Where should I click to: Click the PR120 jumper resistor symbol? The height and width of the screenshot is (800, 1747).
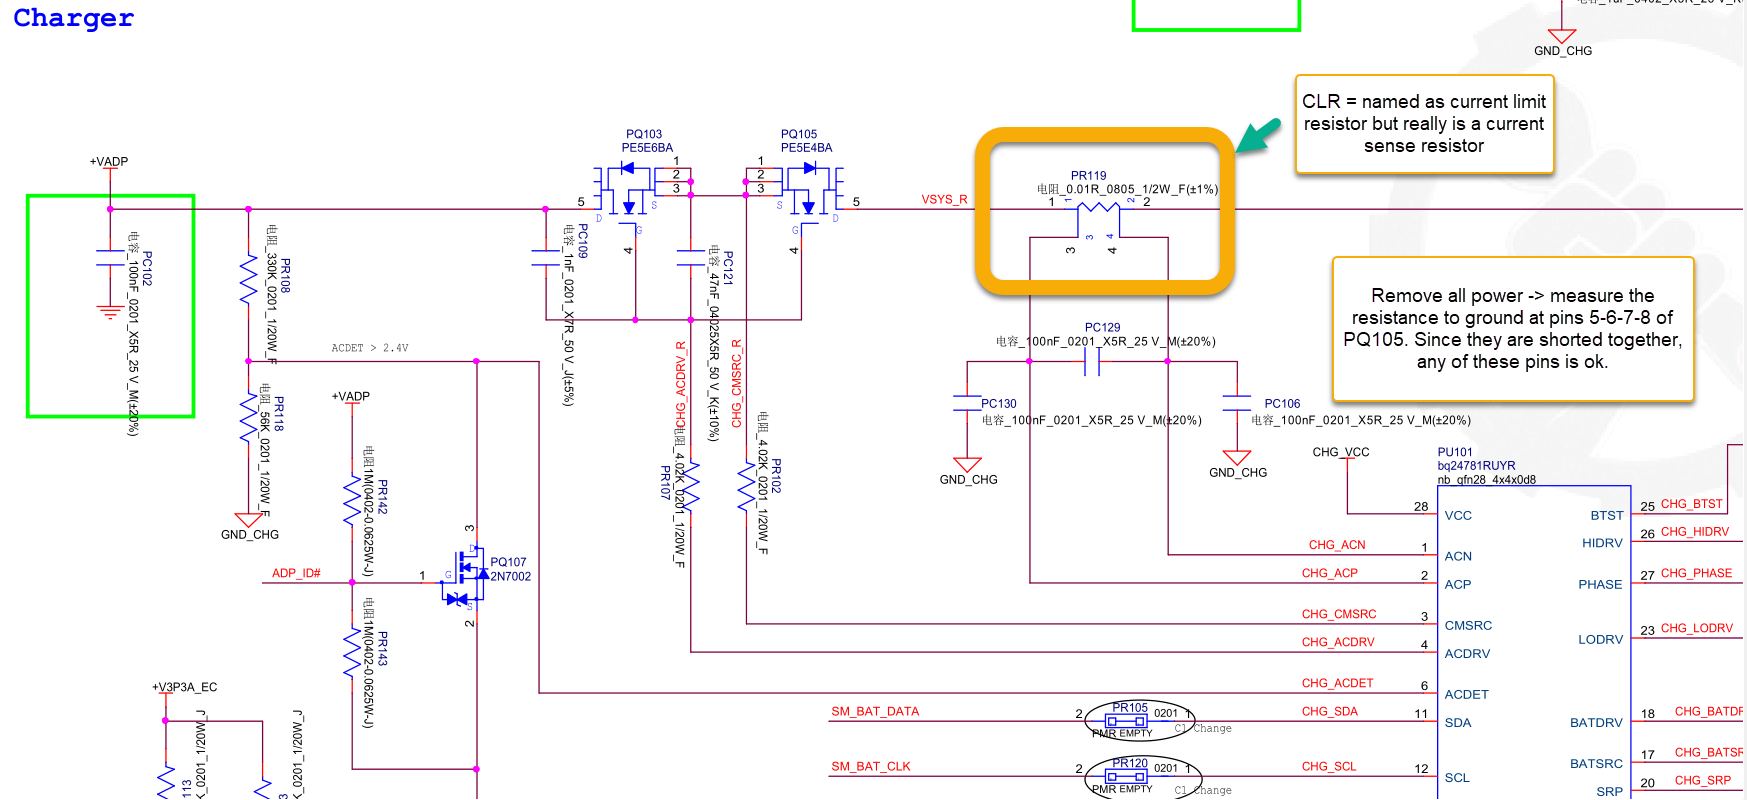[1126, 775]
